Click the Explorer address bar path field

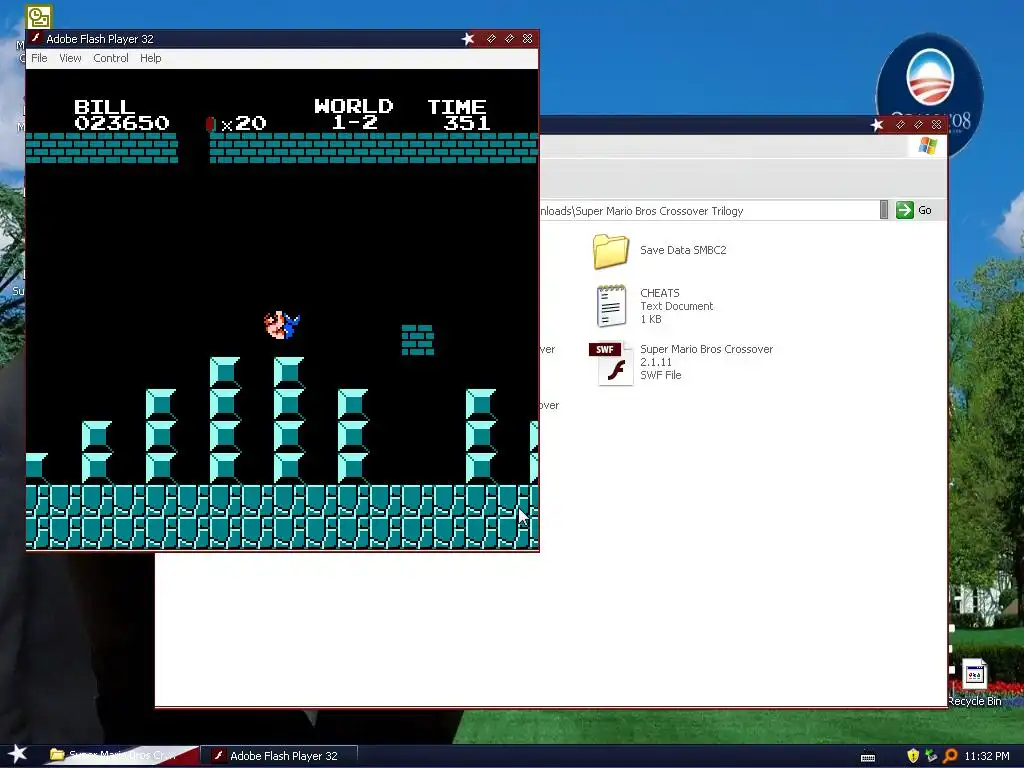point(709,211)
